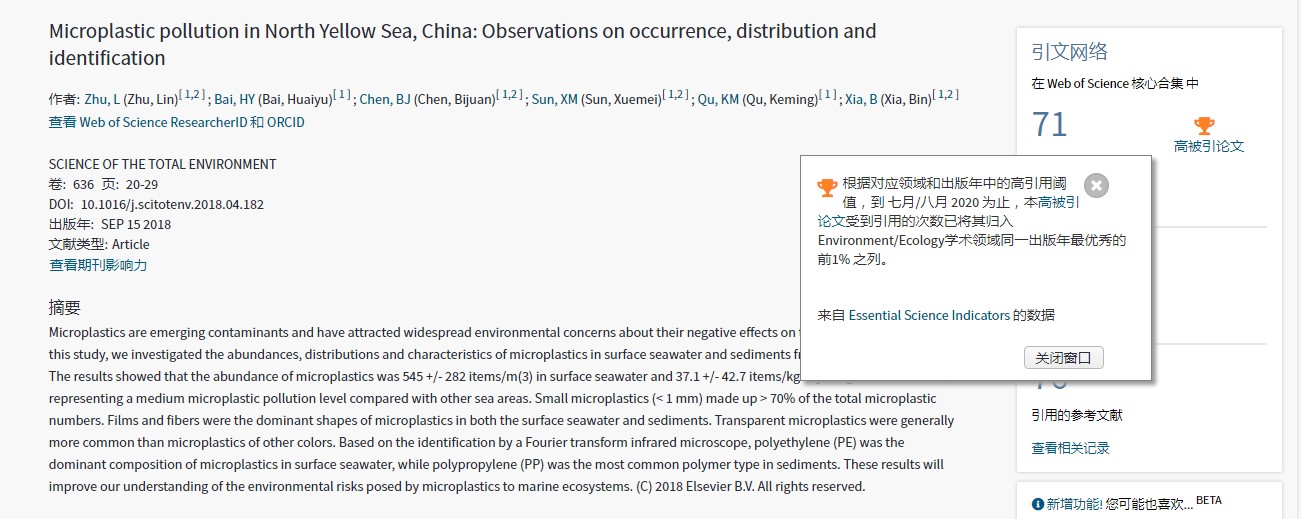This screenshot has height=519, width=1301.
Task: Click affiliation superscript [1] after Bai Huaiyu
Action: pos(342,95)
